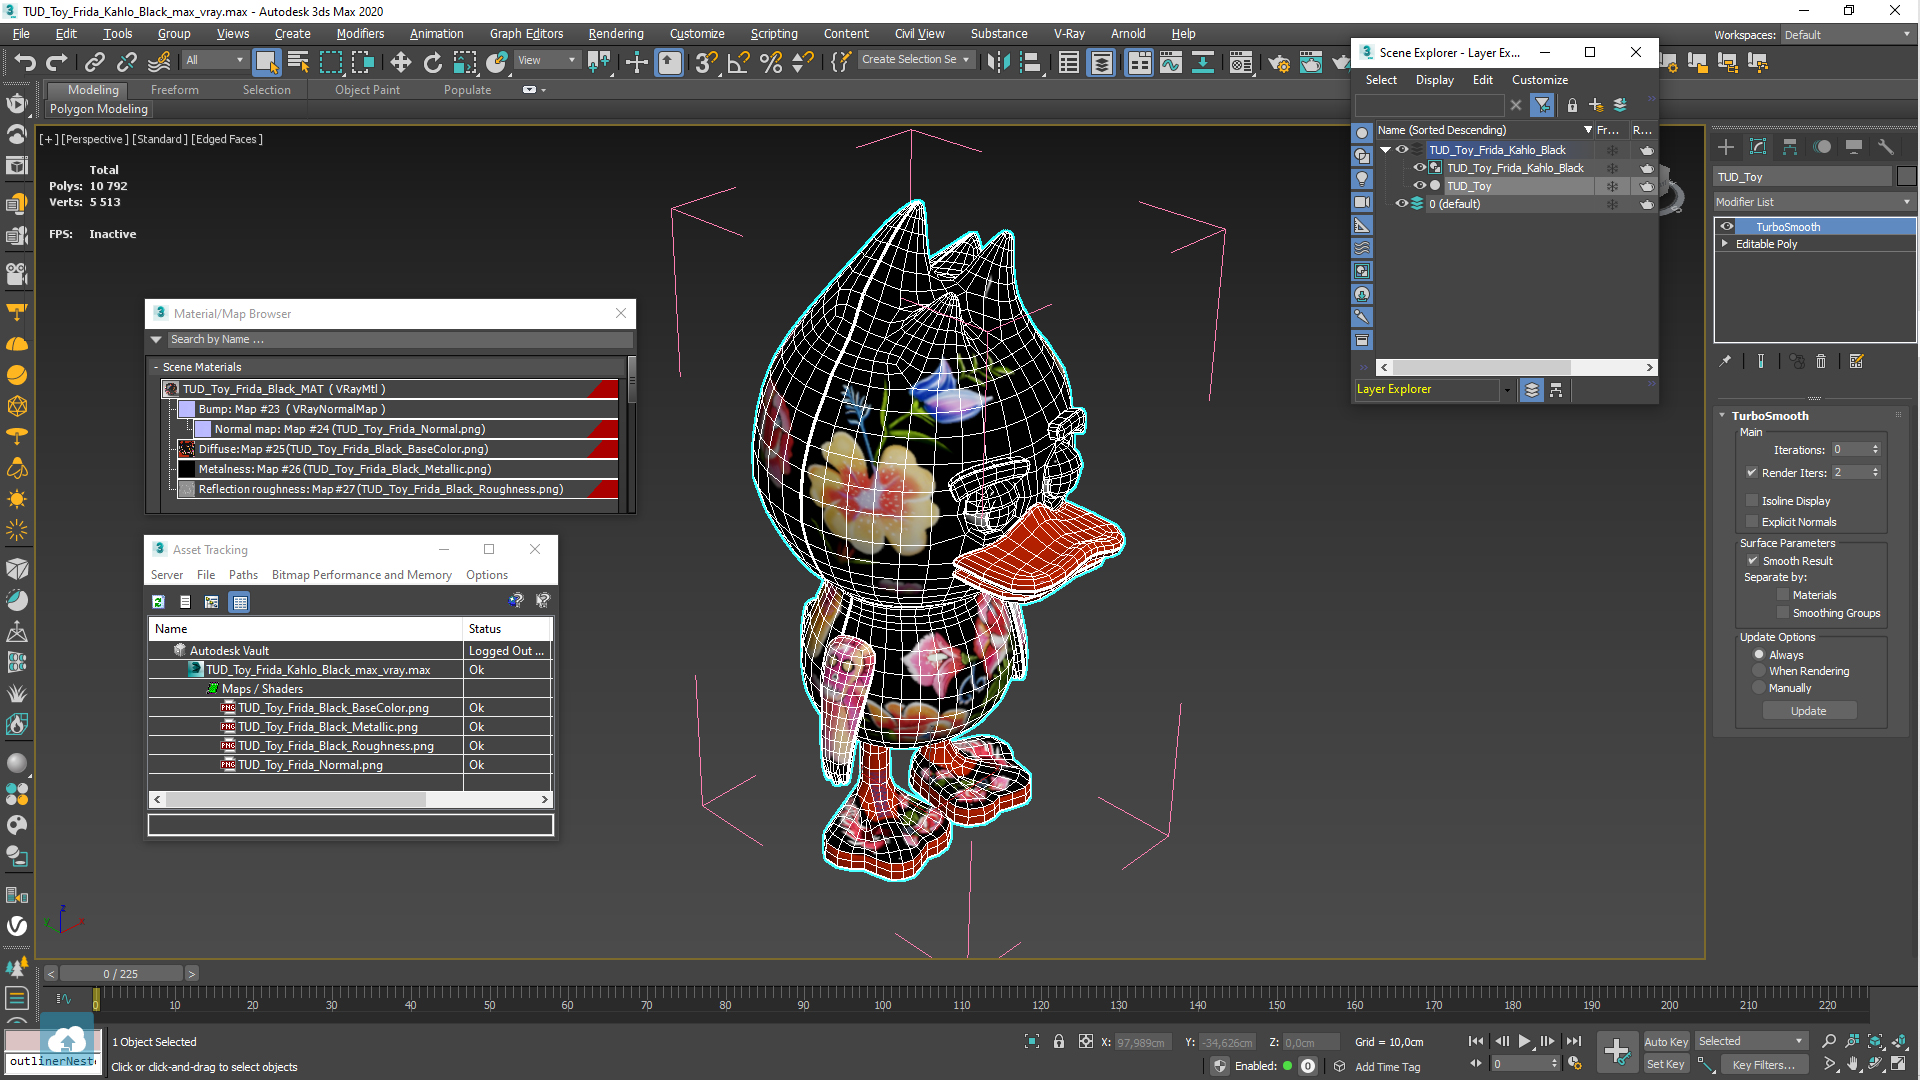Activate Bind to Space Warp tool
Image resolution: width=1920 pixels, height=1080 pixels.
[159, 62]
